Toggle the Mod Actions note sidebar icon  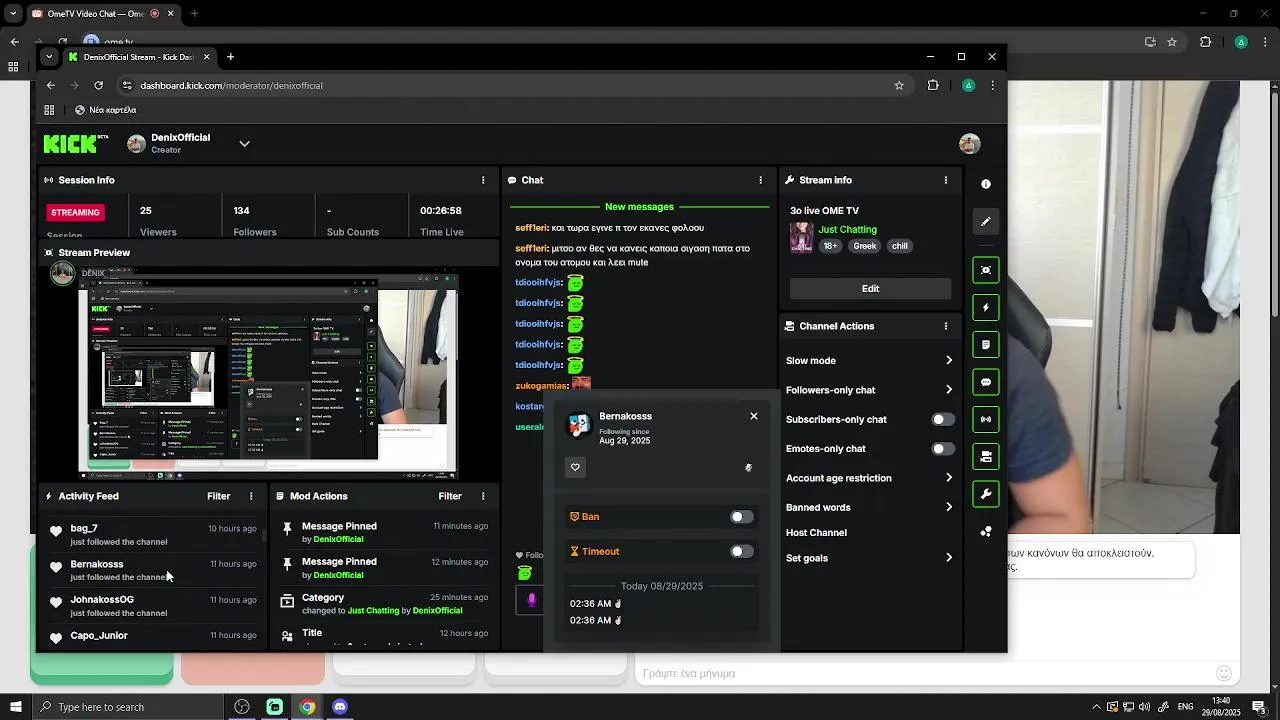coord(986,345)
